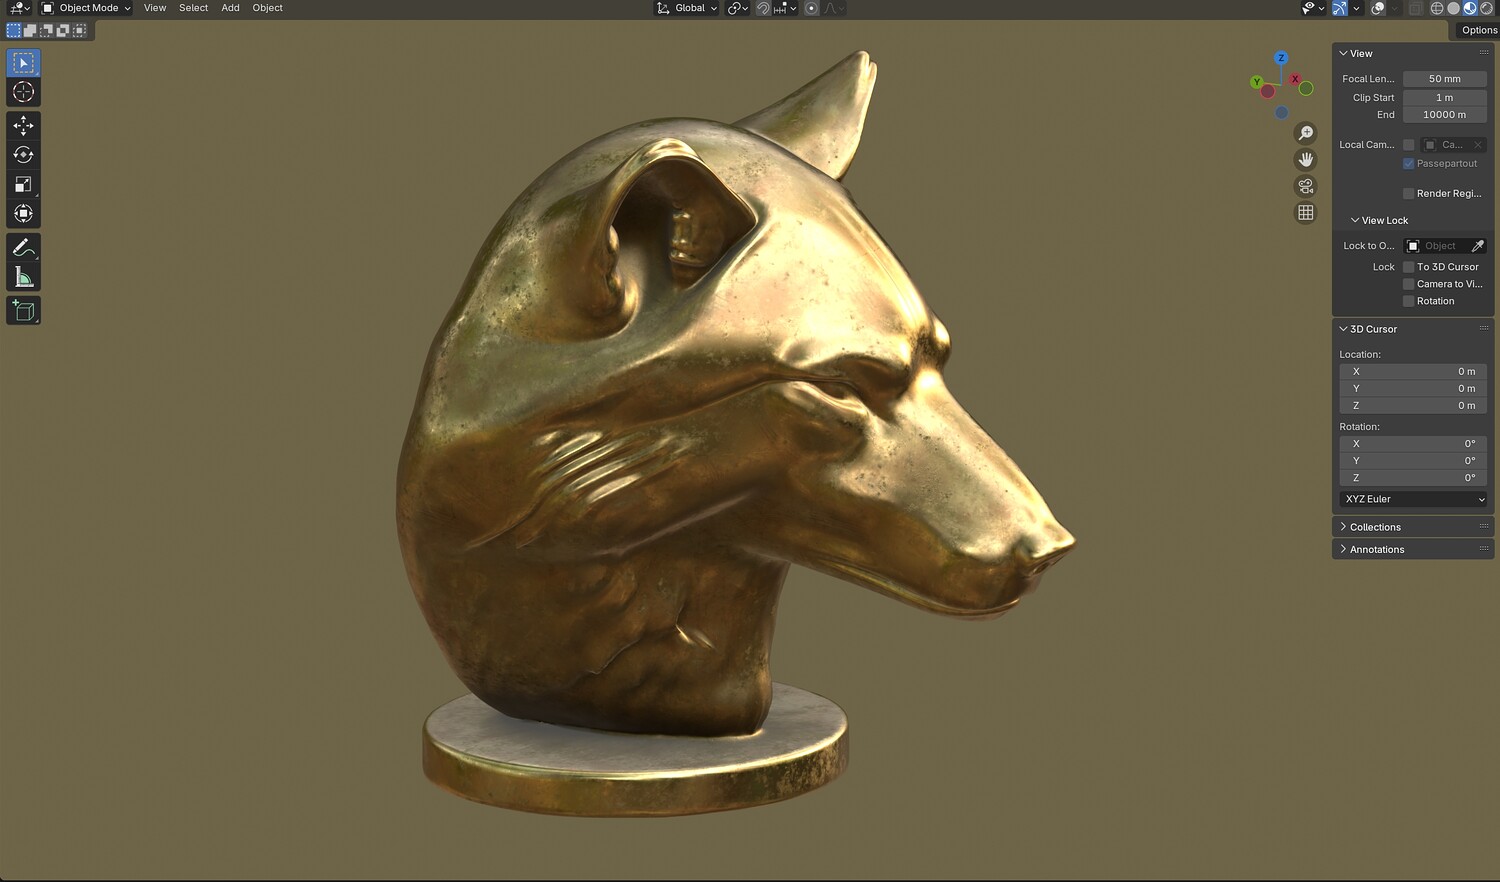Collapse the View Lock subpanel
1500x882 pixels.
pyautogui.click(x=1379, y=221)
